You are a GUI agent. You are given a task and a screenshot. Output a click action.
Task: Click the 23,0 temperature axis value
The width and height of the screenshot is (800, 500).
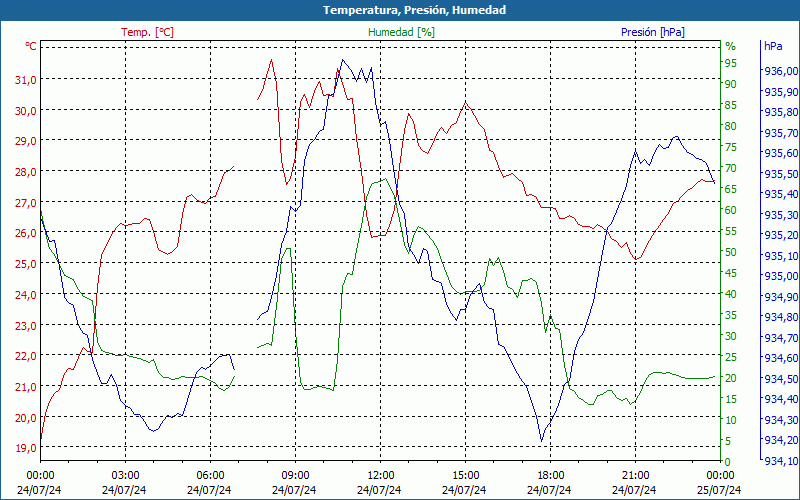(26, 326)
